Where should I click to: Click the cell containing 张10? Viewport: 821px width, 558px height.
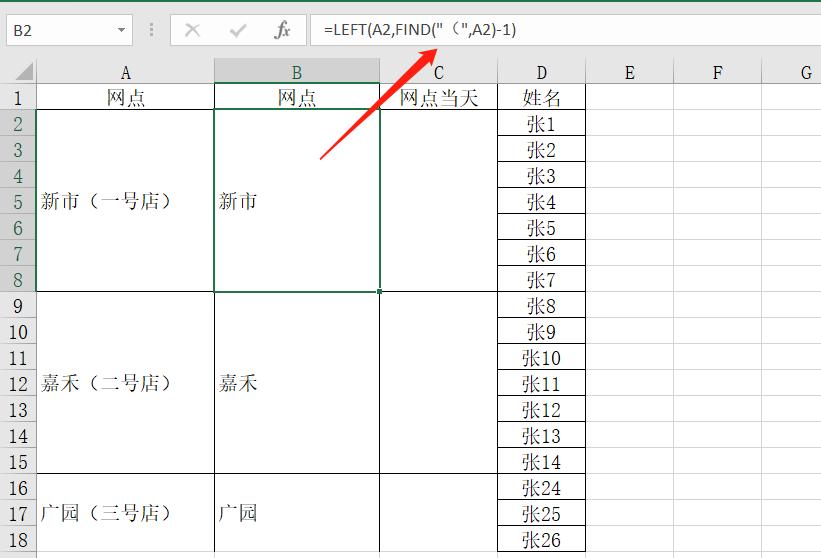coord(541,357)
